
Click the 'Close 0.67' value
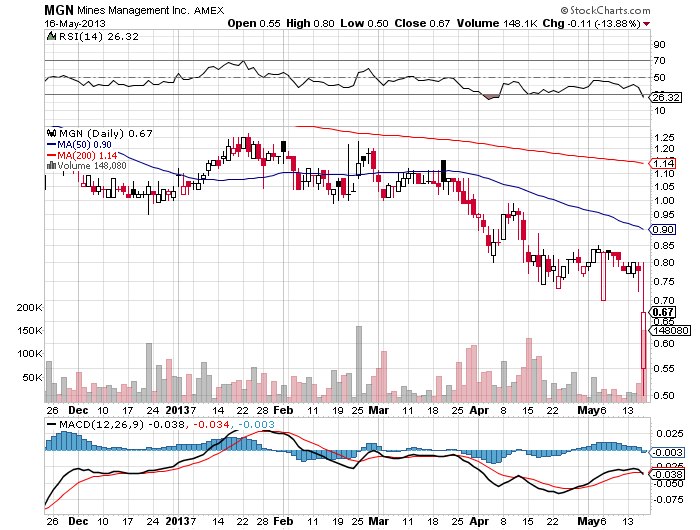tap(422, 23)
